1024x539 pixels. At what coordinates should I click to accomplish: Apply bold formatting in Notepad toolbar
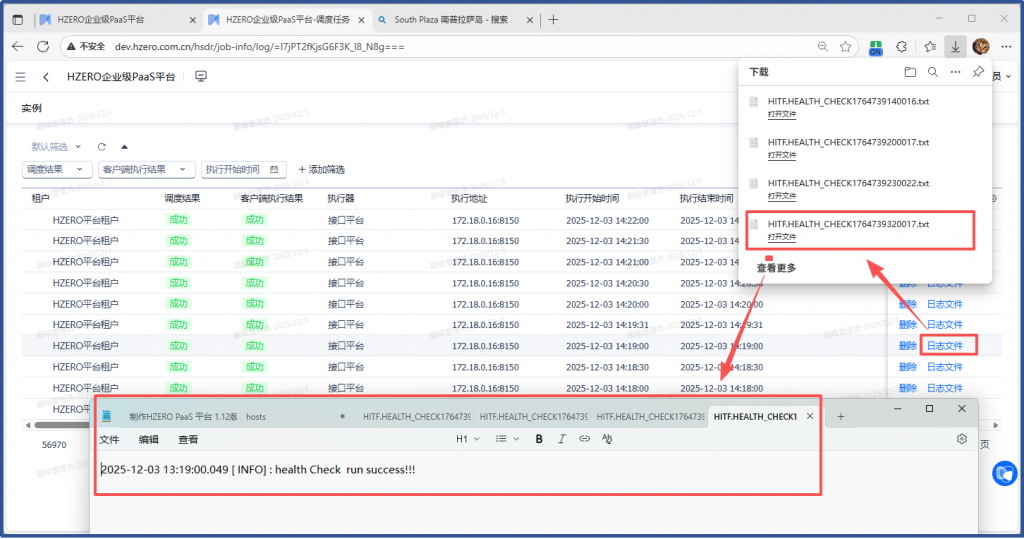[x=539, y=439]
